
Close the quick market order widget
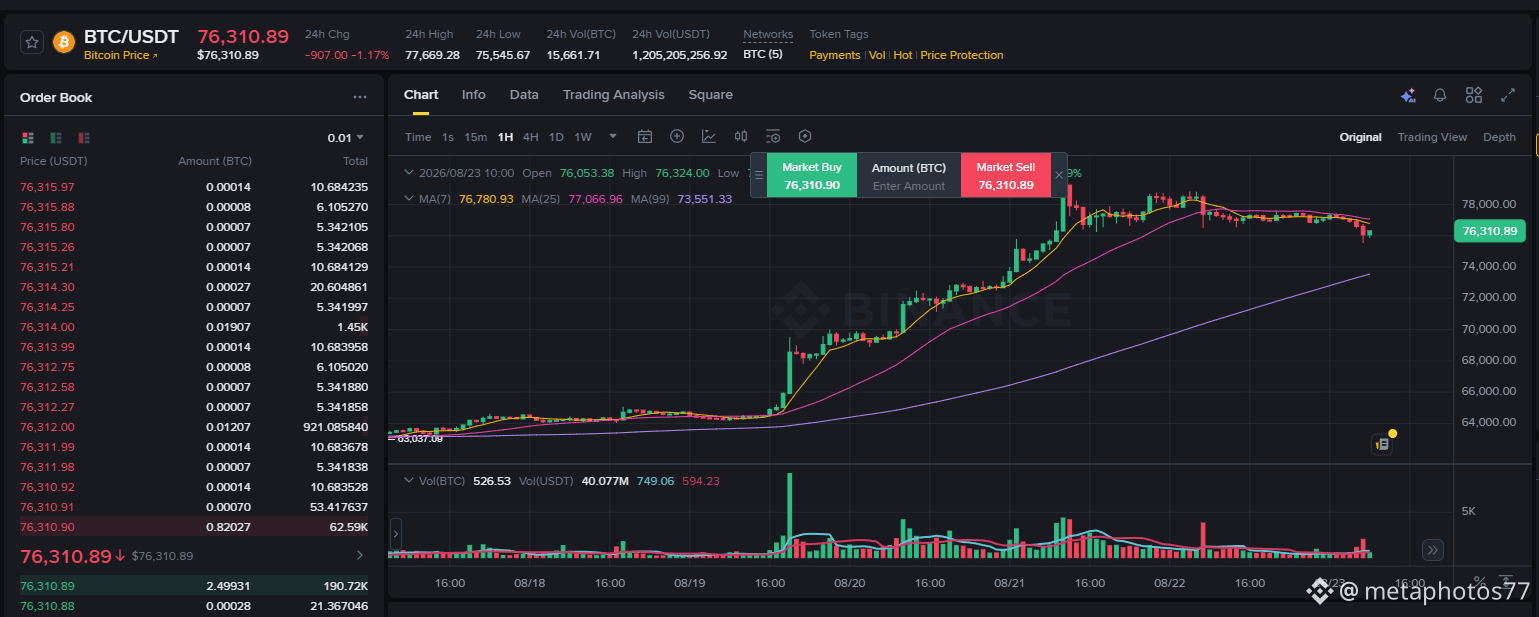pos(1059,175)
